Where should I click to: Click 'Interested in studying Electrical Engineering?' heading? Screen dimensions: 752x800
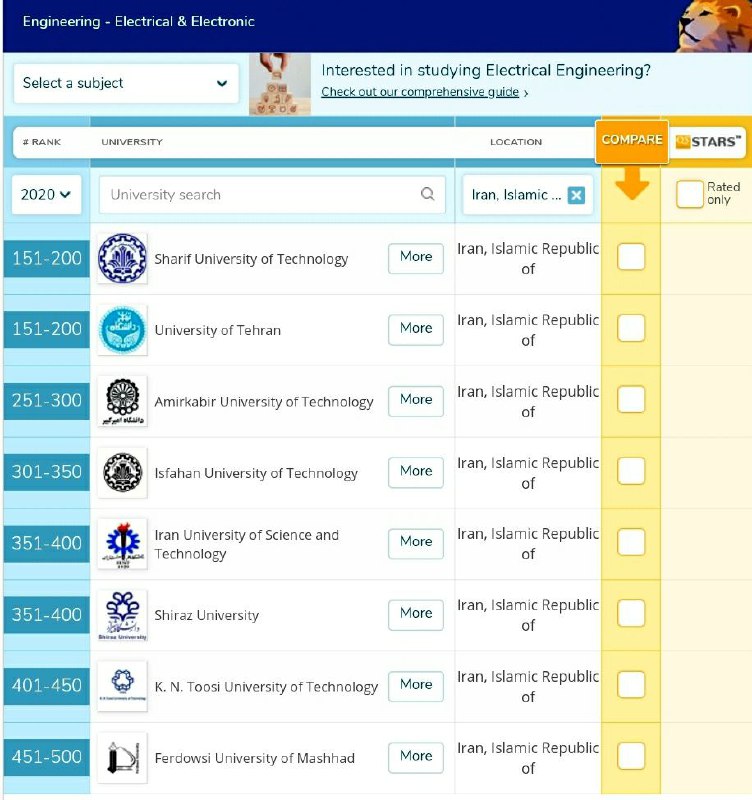click(x=486, y=70)
